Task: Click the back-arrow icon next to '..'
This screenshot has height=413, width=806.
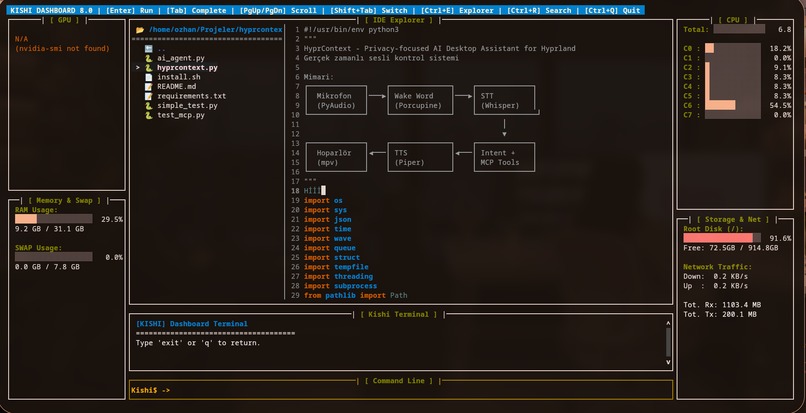Action: tap(149, 49)
